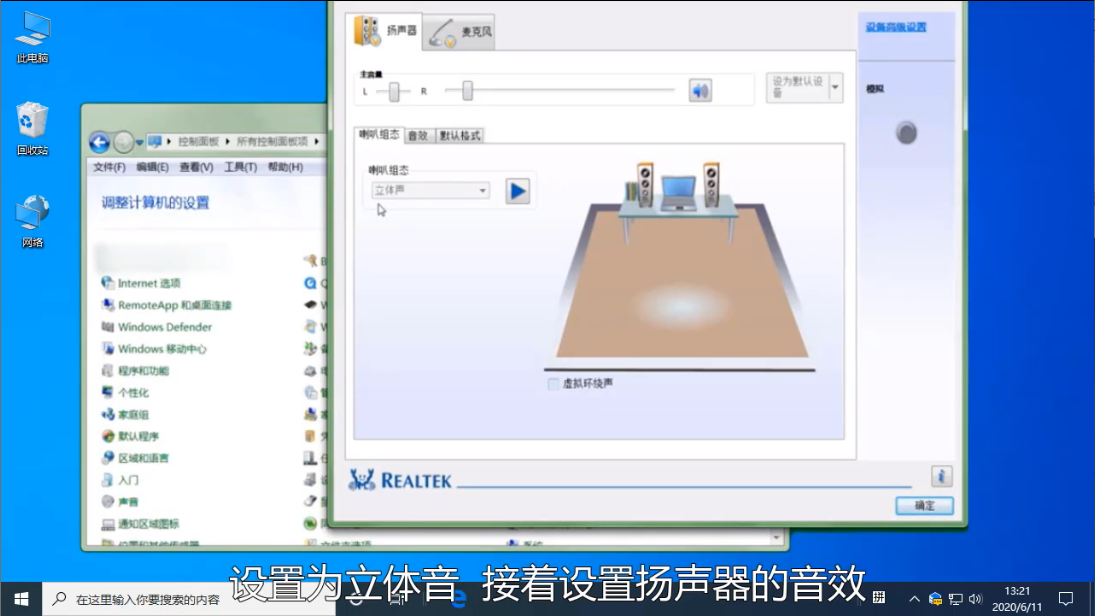
Task: Show hidden system tray icons
Action: point(914,599)
